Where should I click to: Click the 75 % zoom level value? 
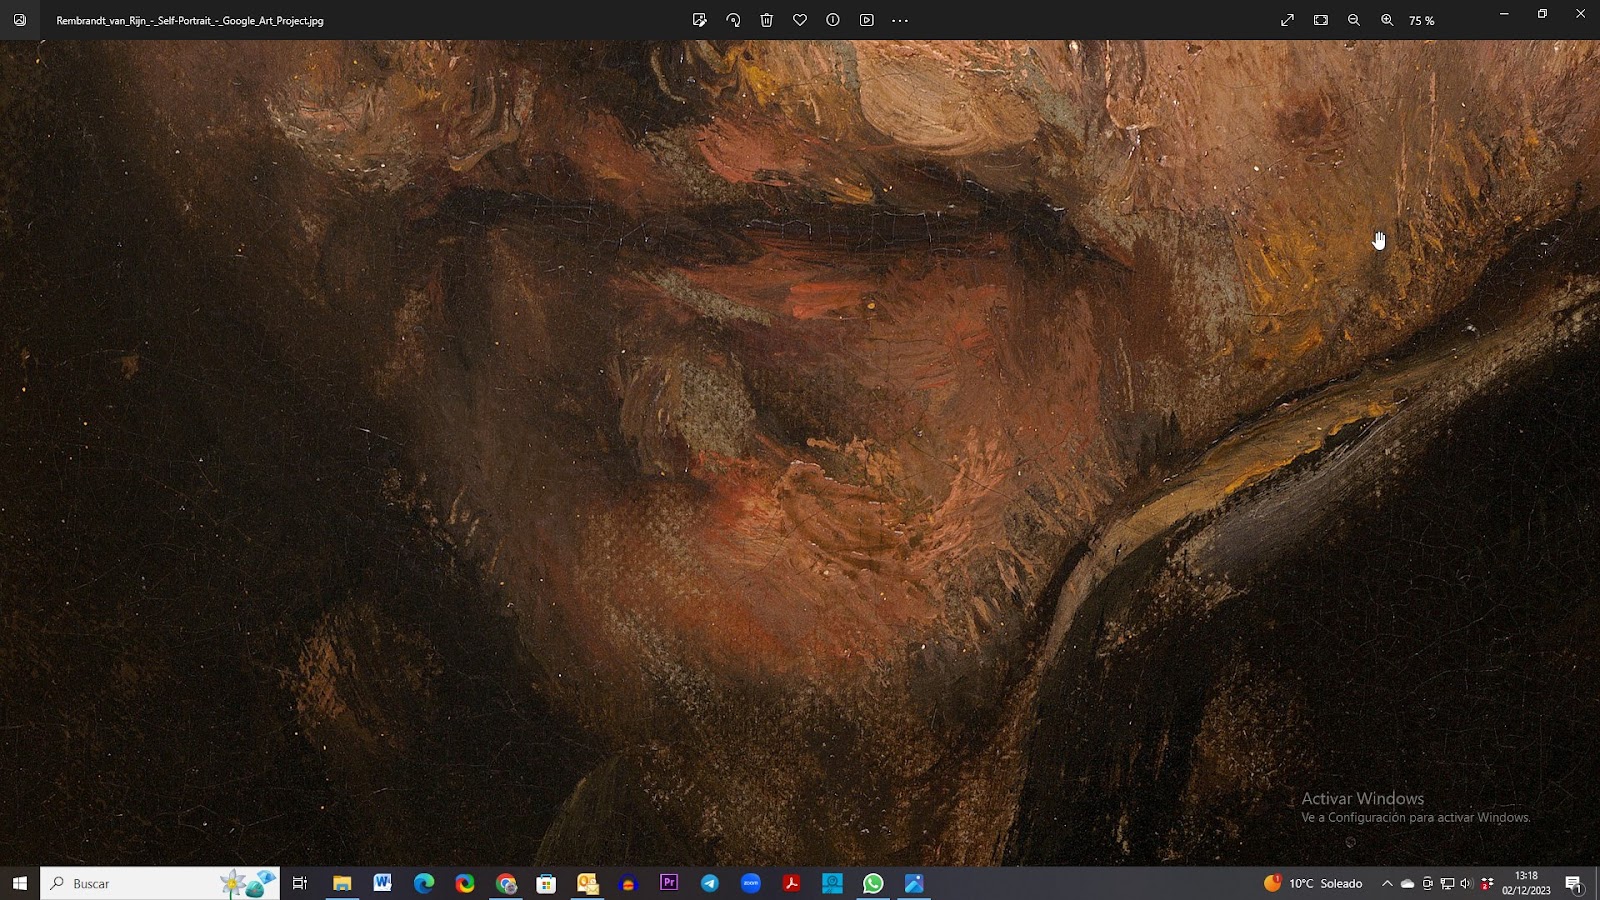pyautogui.click(x=1422, y=21)
